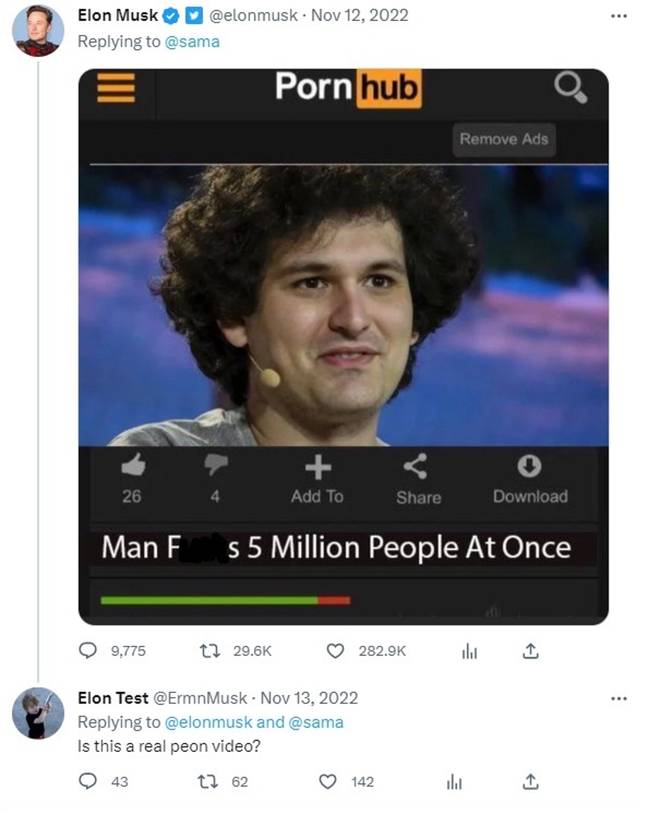The width and height of the screenshot is (648, 813).
Task: Reply to the Elon Test tweet
Action: [88, 782]
